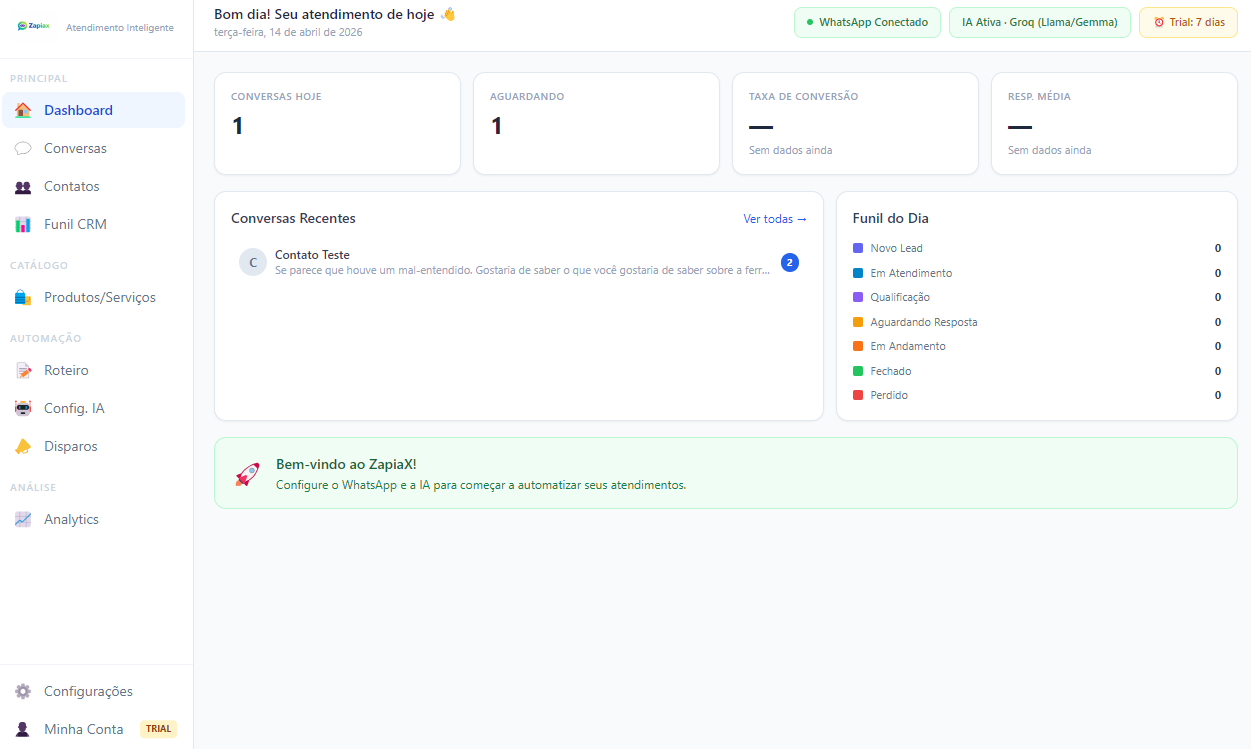This screenshot has width=1251, height=749.
Task: Click the Trial: 7 dias badge
Action: (x=1188, y=22)
